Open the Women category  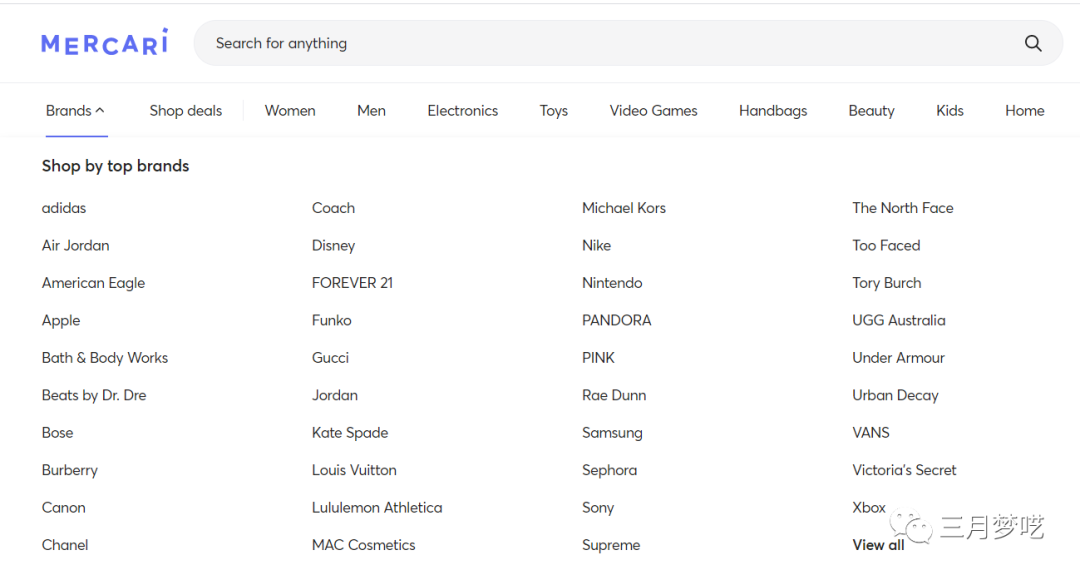[290, 111]
